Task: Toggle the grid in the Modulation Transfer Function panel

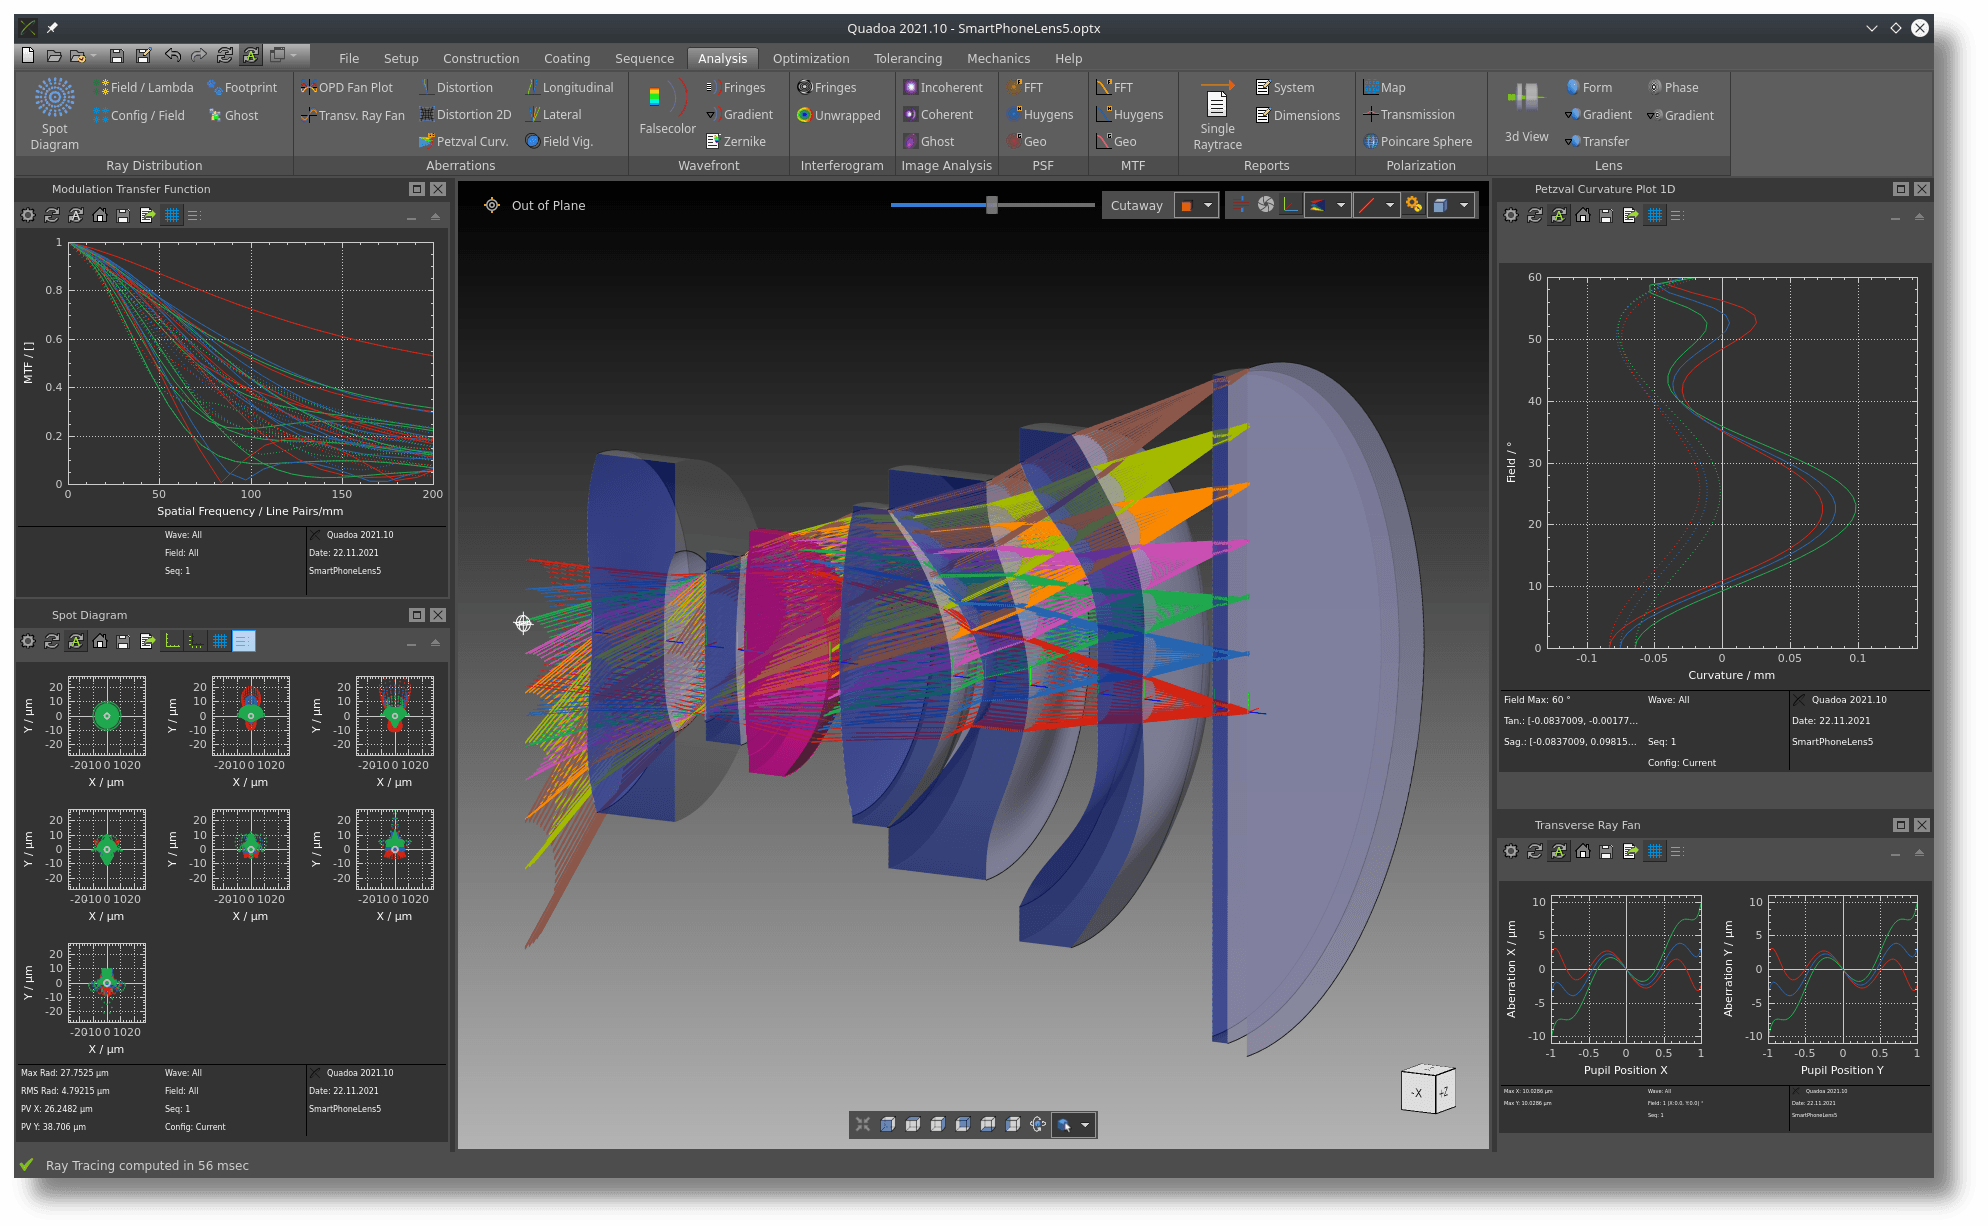Action: coord(171,215)
